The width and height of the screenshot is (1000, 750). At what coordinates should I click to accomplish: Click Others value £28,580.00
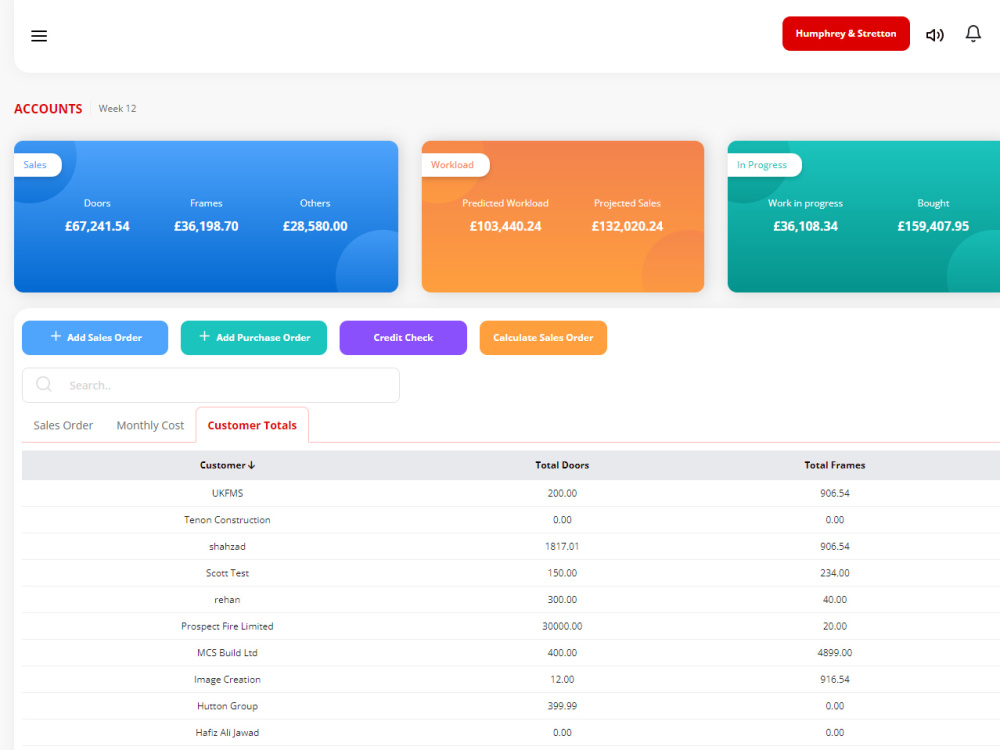[315, 226]
